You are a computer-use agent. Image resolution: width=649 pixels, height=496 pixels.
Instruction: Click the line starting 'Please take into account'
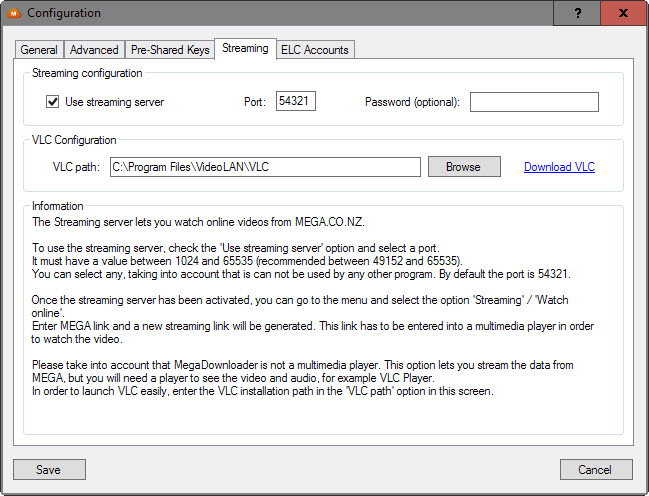303,365
